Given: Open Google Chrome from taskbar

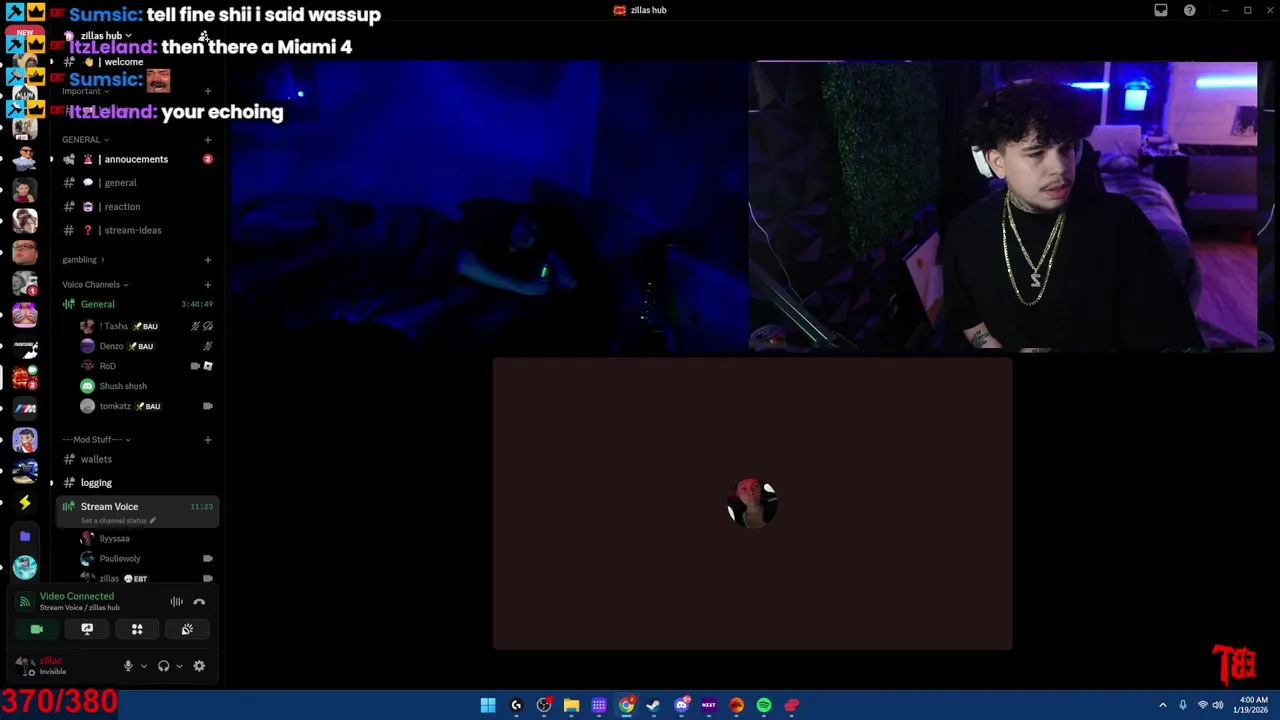Looking at the screenshot, I should (626, 705).
